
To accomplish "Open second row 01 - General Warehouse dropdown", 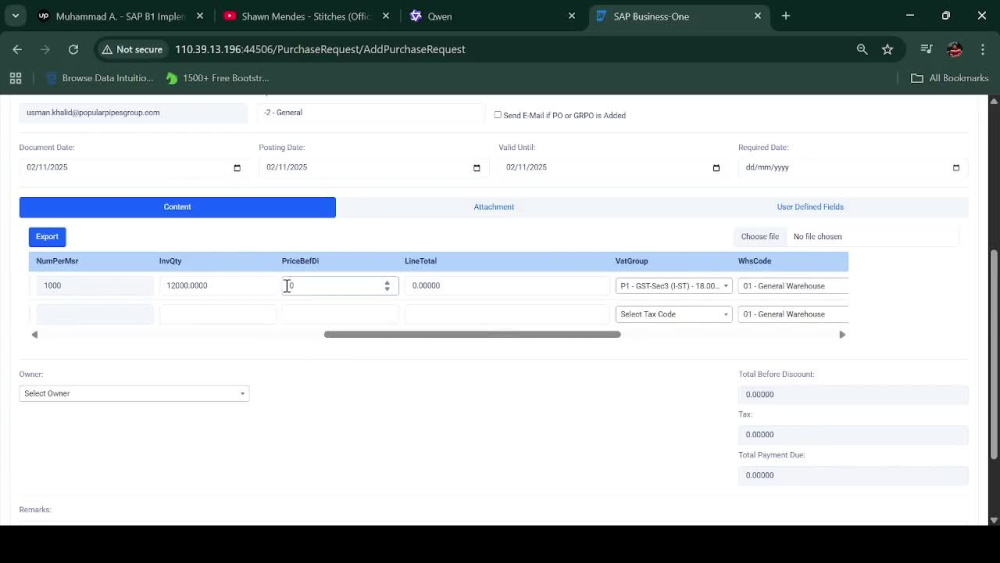I will 793,314.
